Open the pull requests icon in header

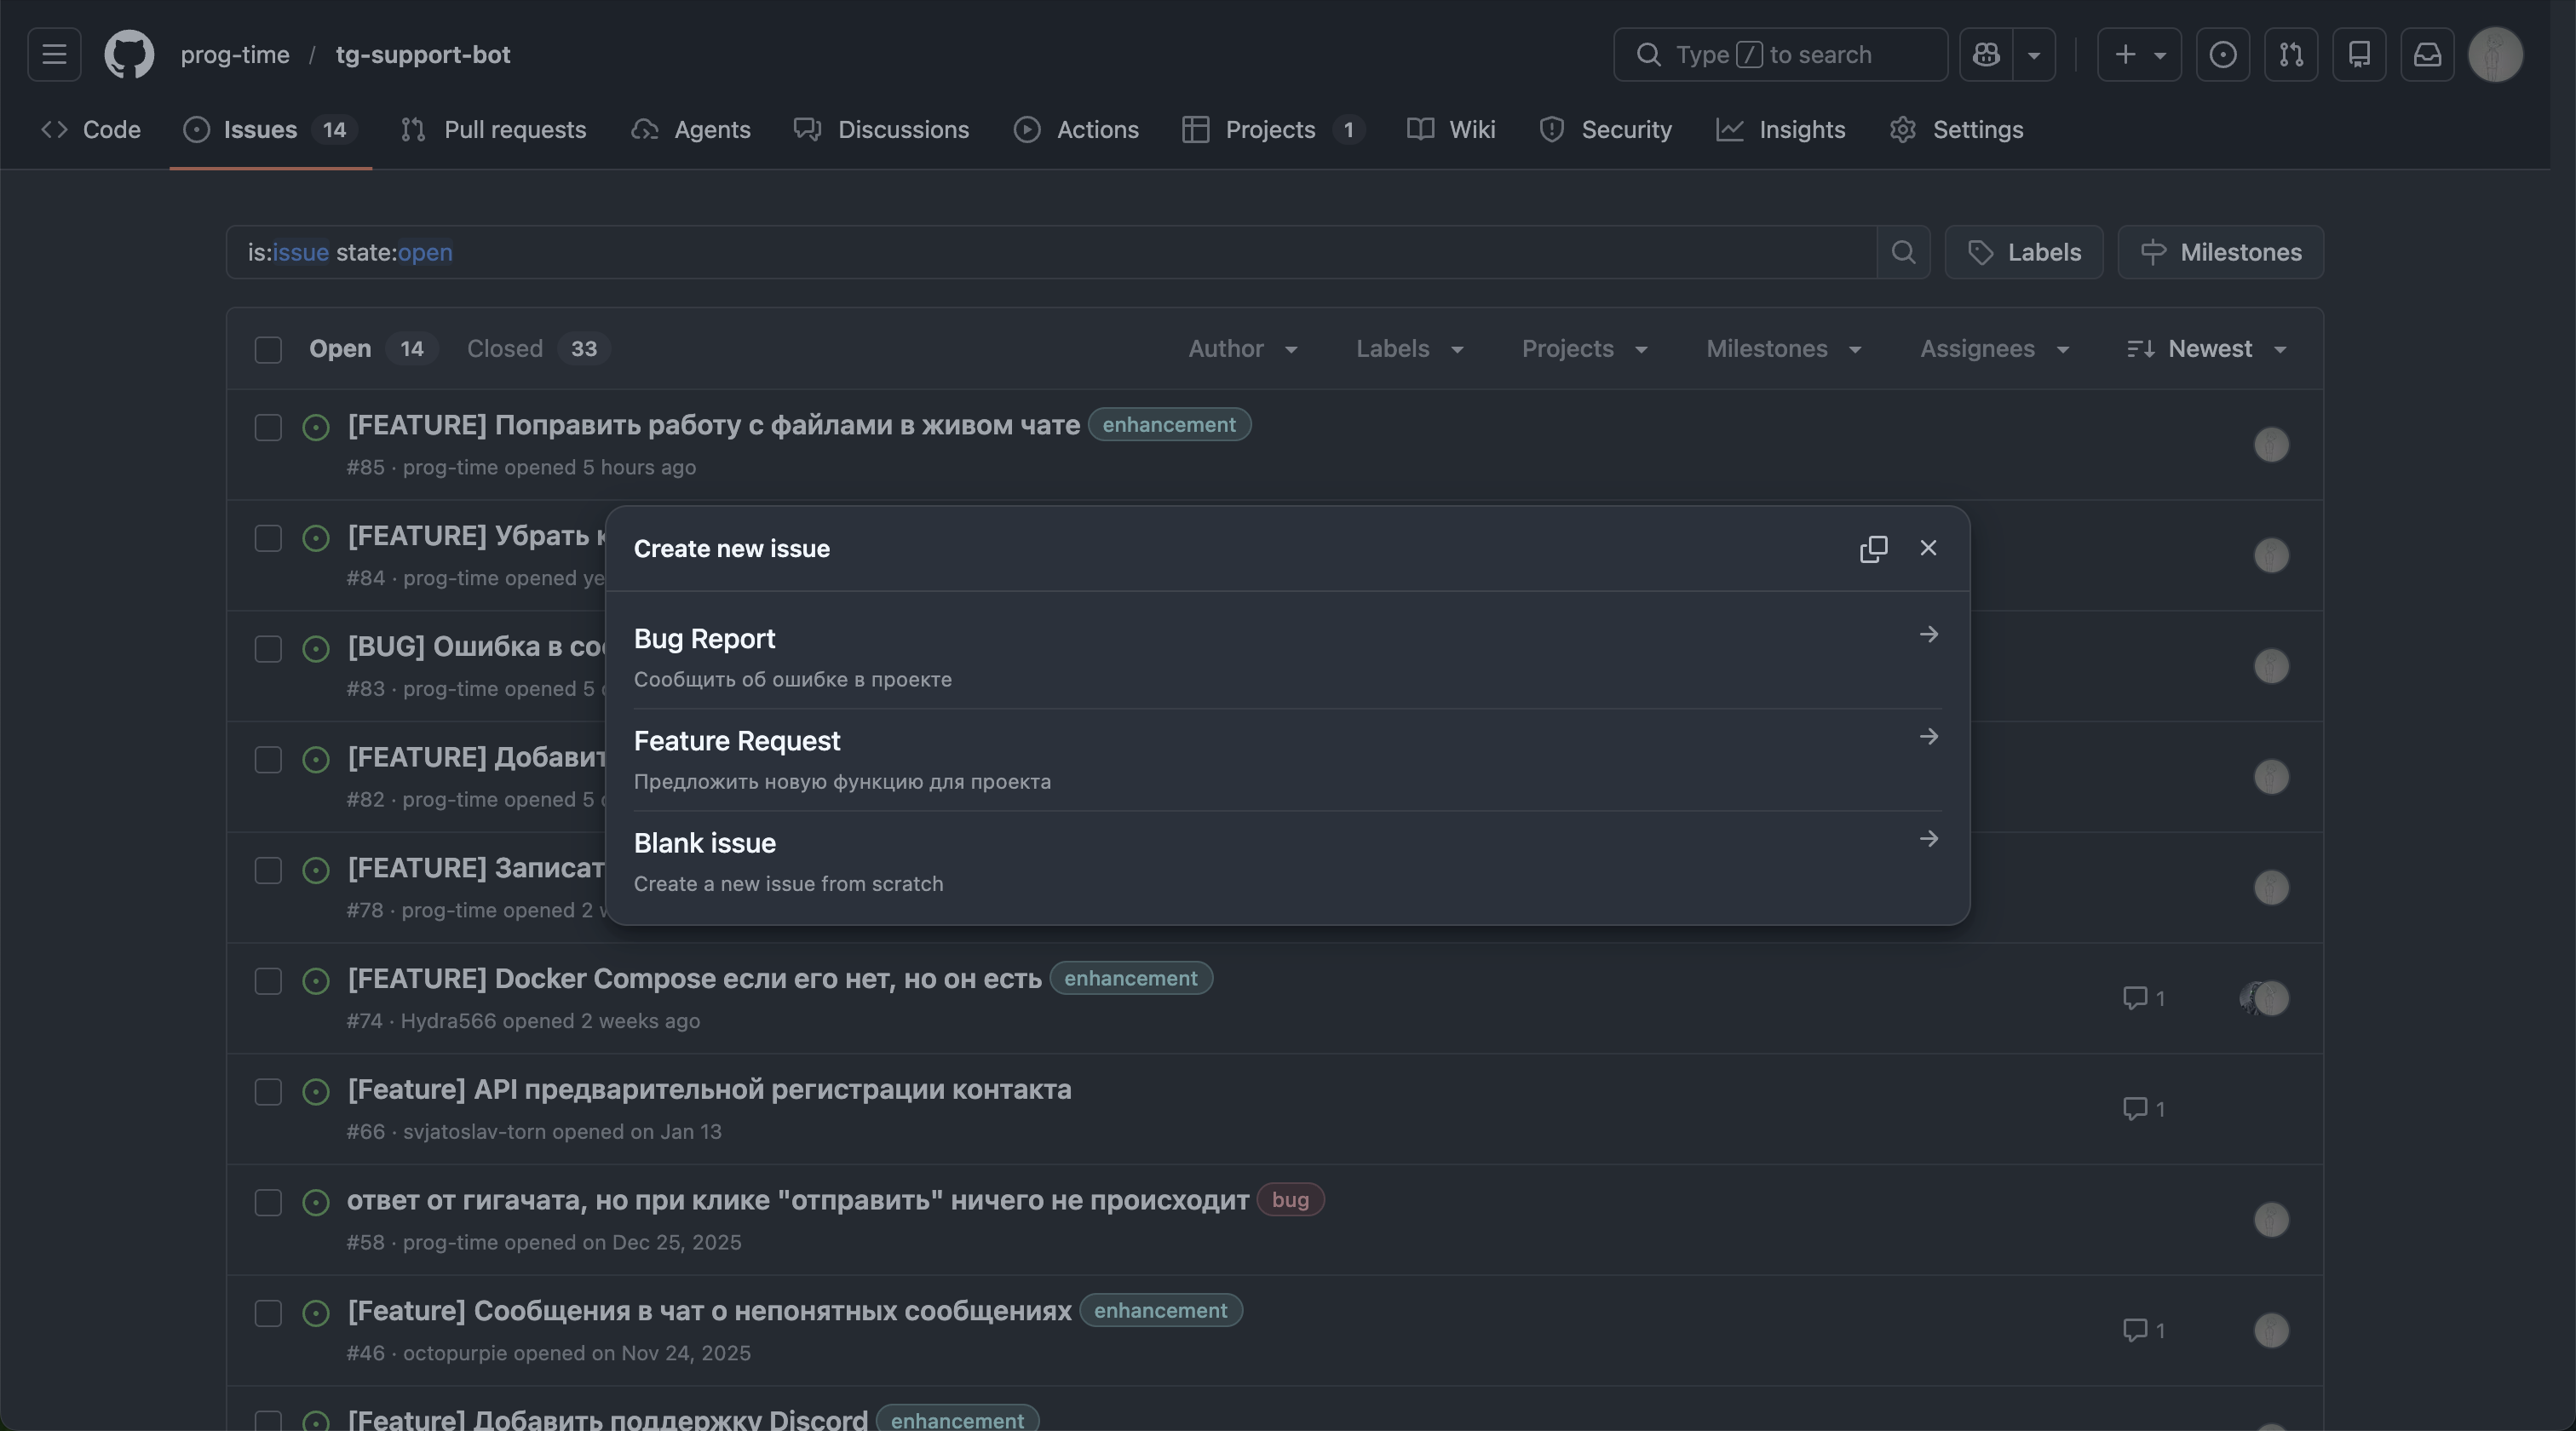(2291, 54)
